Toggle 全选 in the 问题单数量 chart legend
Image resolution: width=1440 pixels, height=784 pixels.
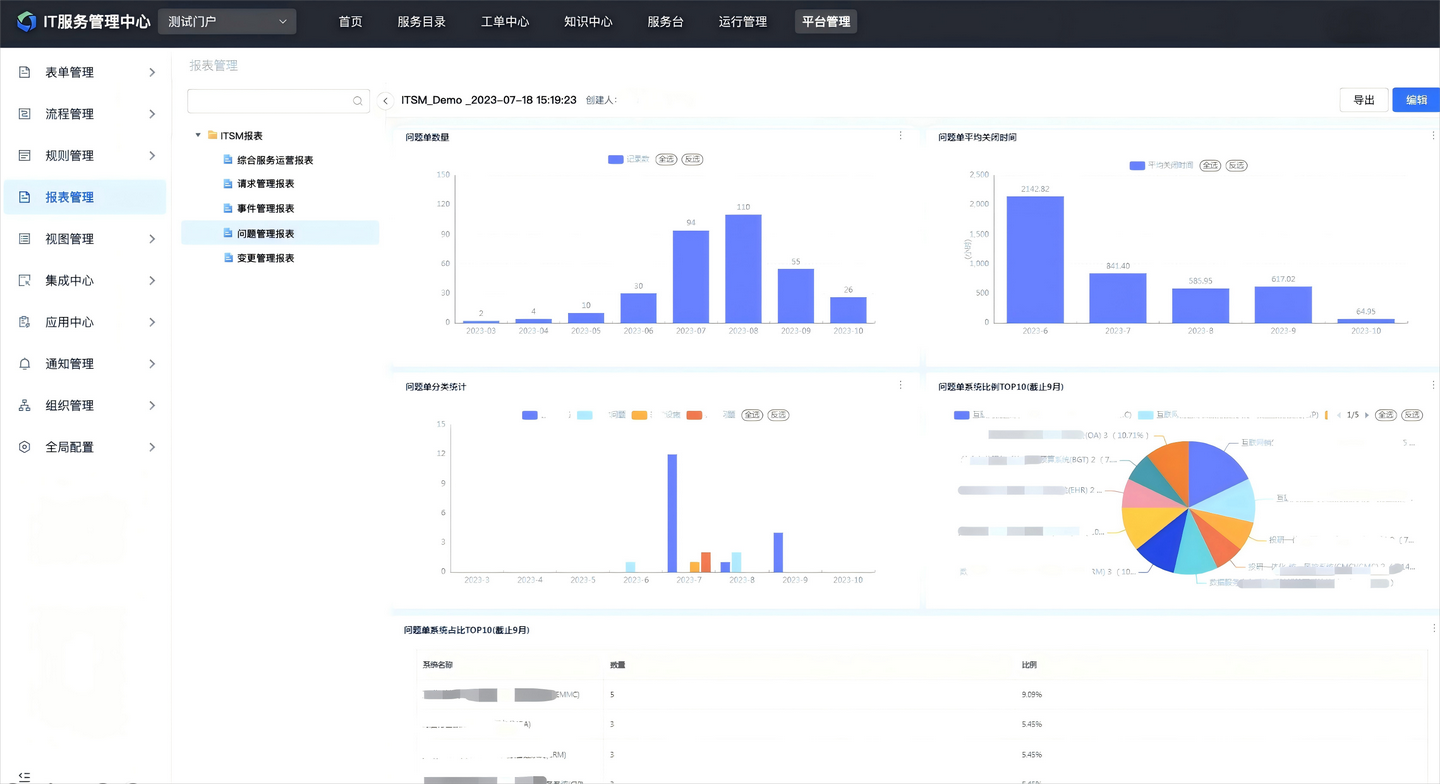pyautogui.click(x=666, y=159)
